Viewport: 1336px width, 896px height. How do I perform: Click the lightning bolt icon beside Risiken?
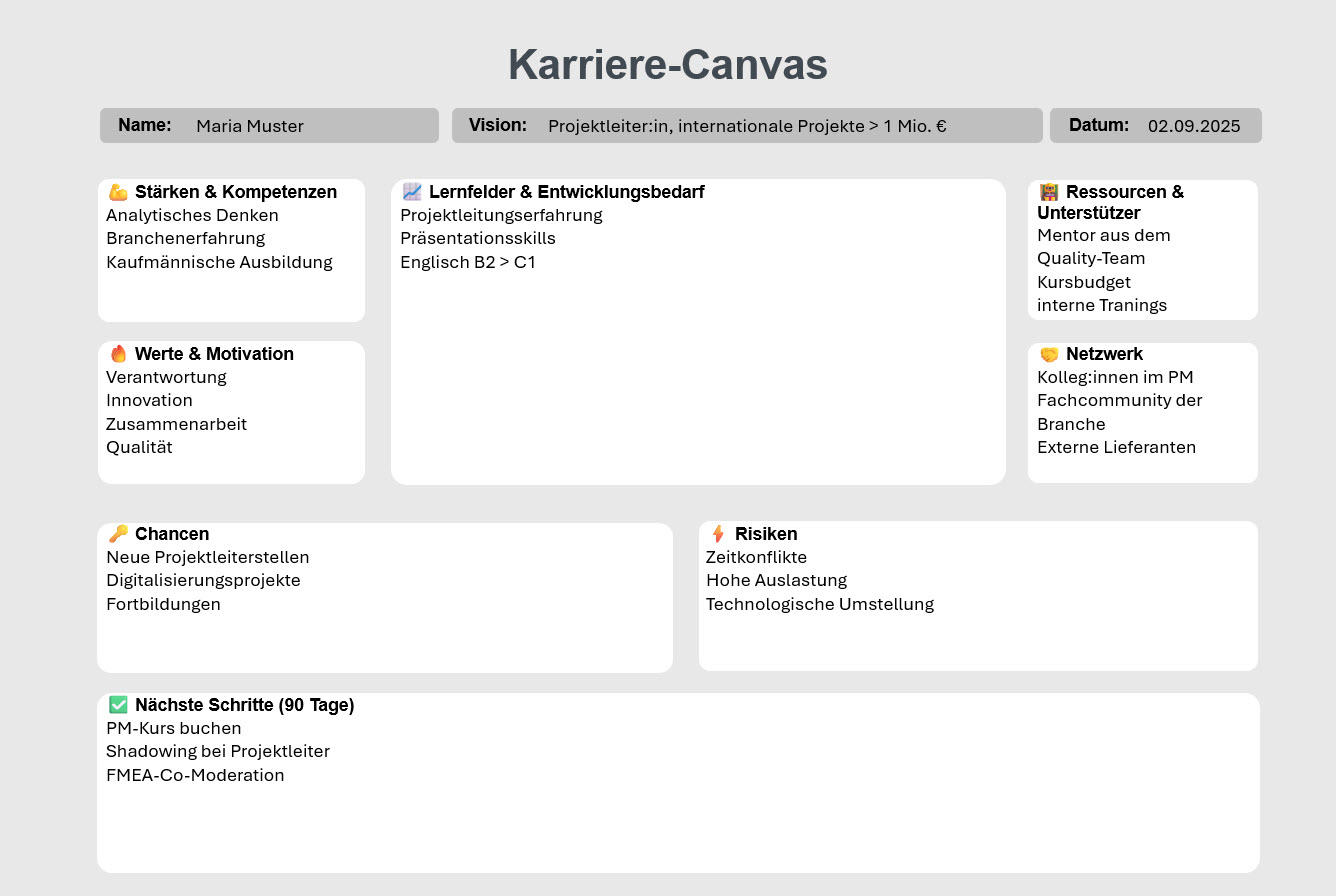(717, 534)
